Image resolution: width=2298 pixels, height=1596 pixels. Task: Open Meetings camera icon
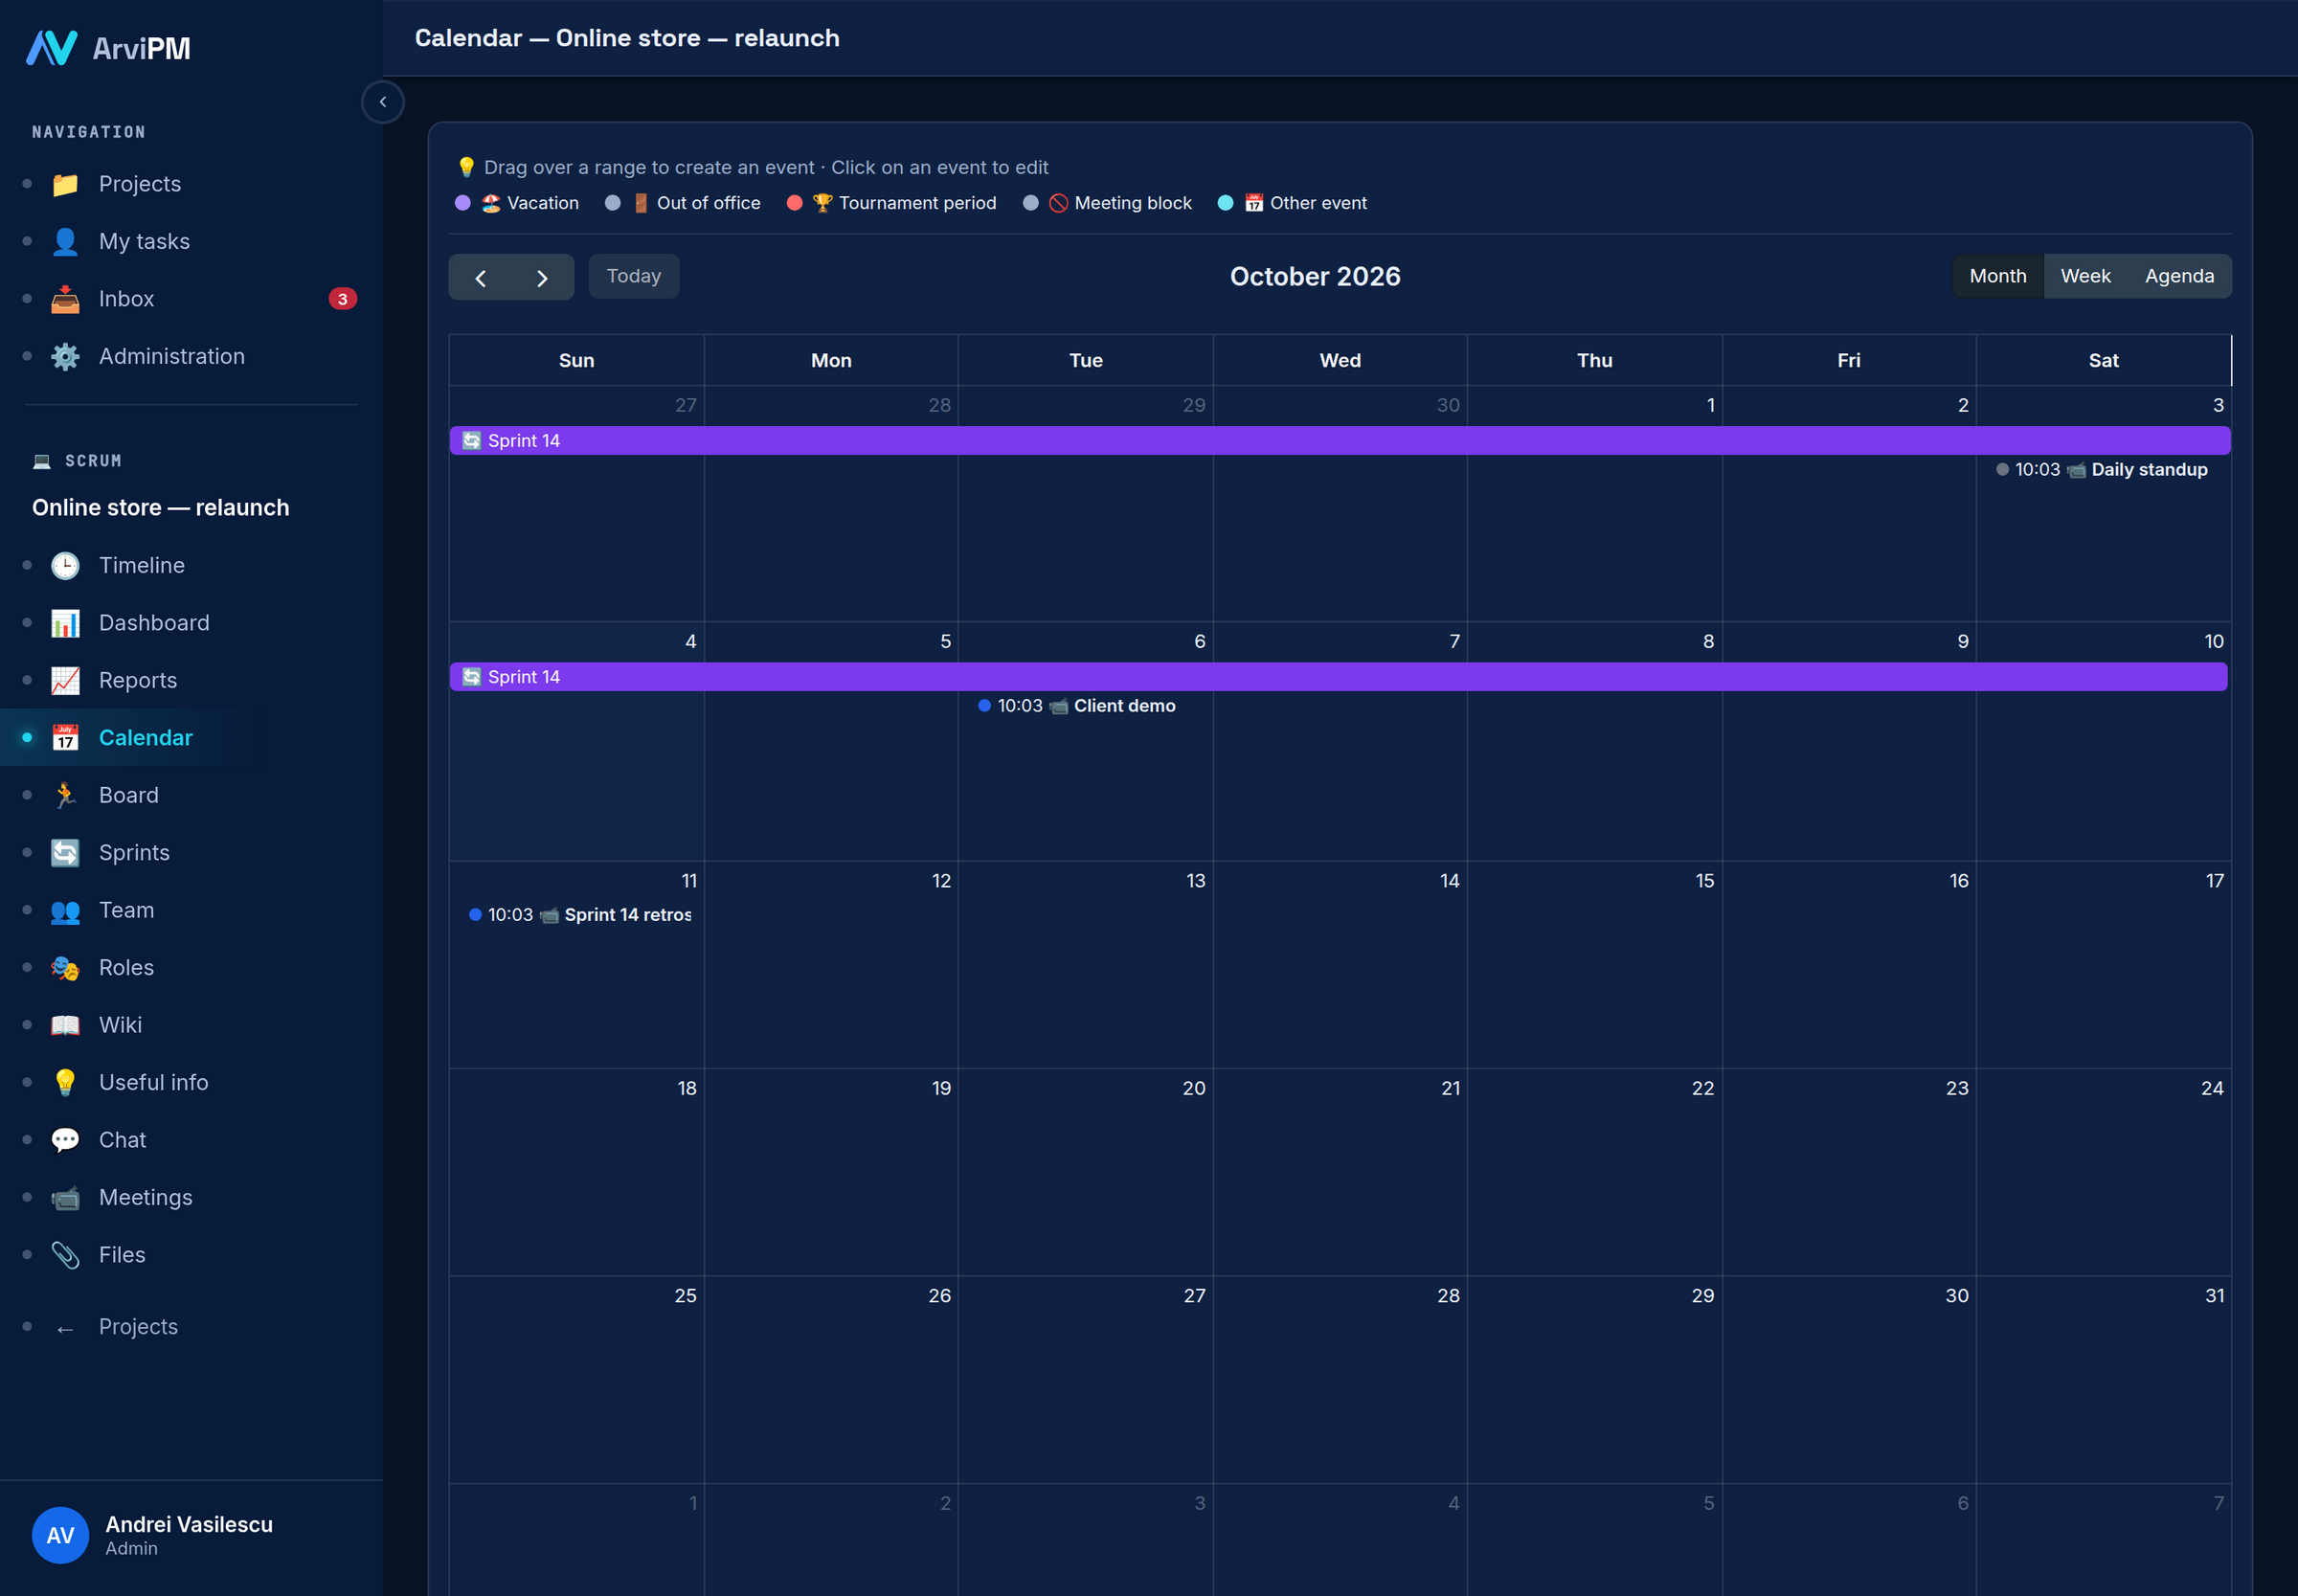click(x=65, y=1198)
